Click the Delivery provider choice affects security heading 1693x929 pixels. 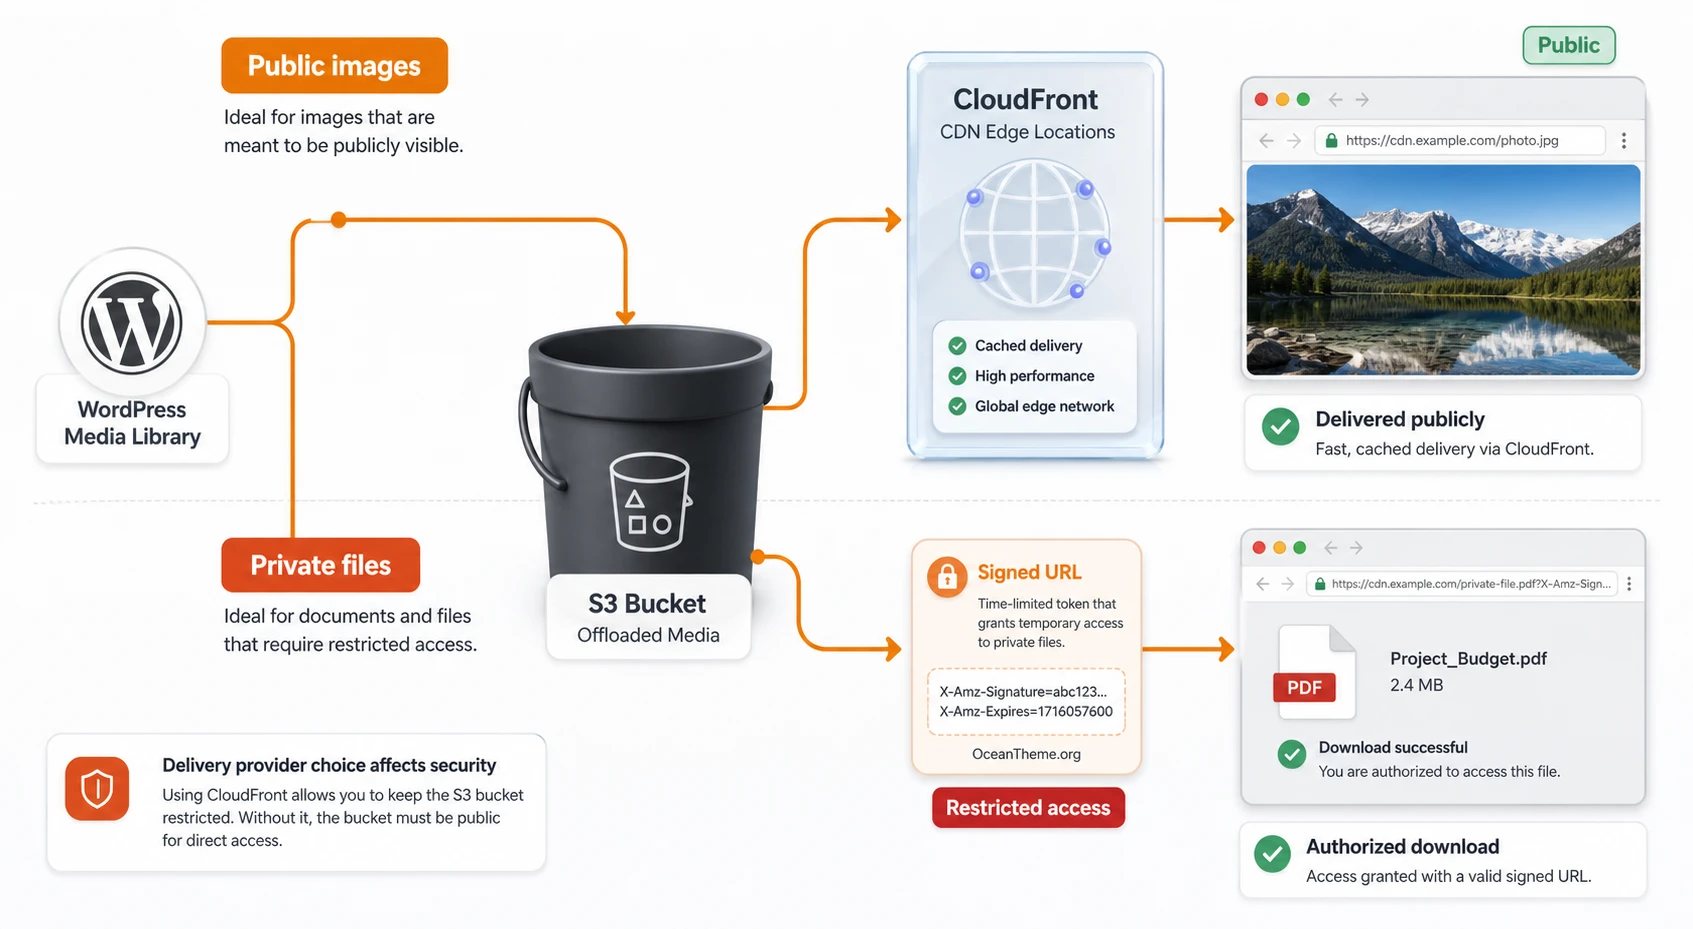(x=329, y=765)
